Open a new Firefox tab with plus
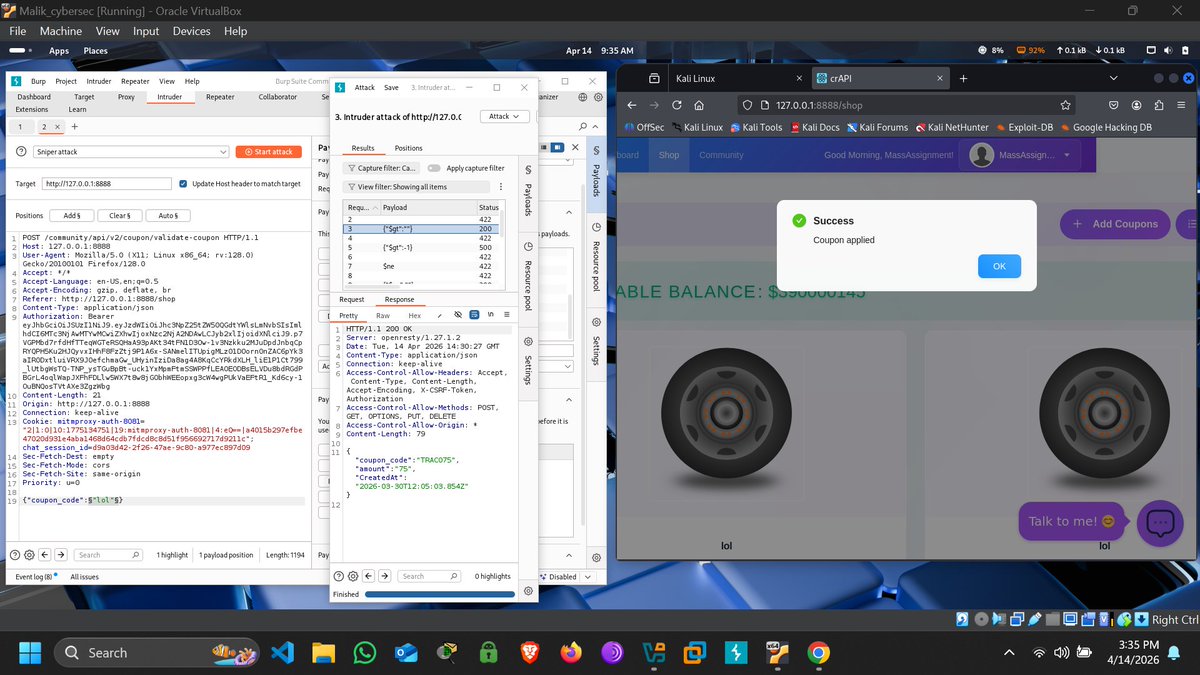Image resolution: width=1200 pixels, height=675 pixels. tap(963, 78)
